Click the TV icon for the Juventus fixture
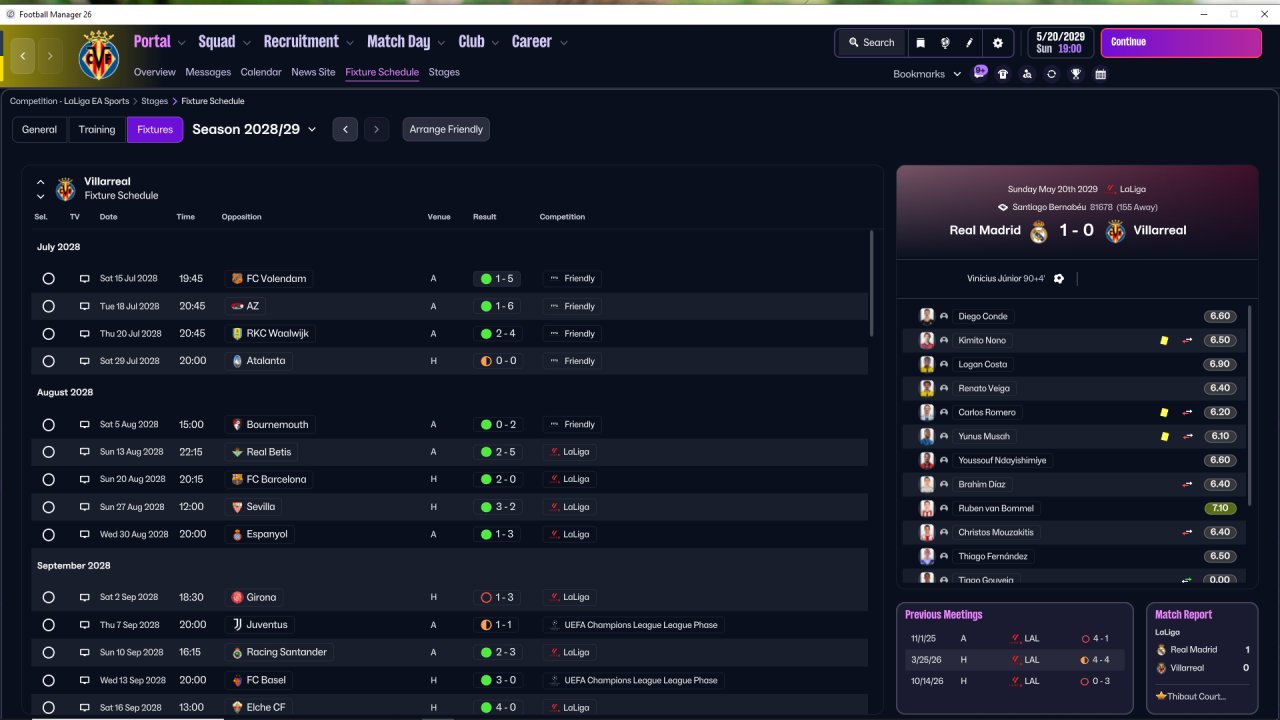Image resolution: width=1280 pixels, height=720 pixels. click(85, 625)
